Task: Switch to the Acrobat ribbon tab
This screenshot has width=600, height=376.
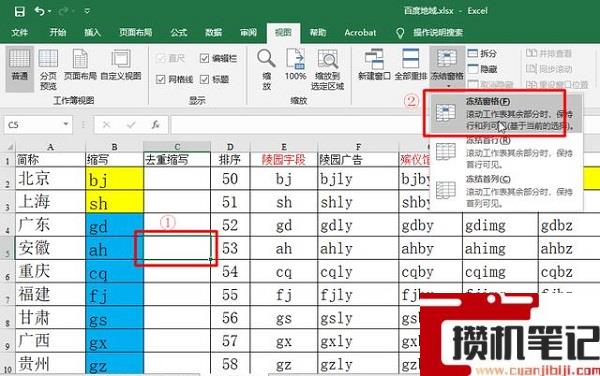Action: click(360, 33)
